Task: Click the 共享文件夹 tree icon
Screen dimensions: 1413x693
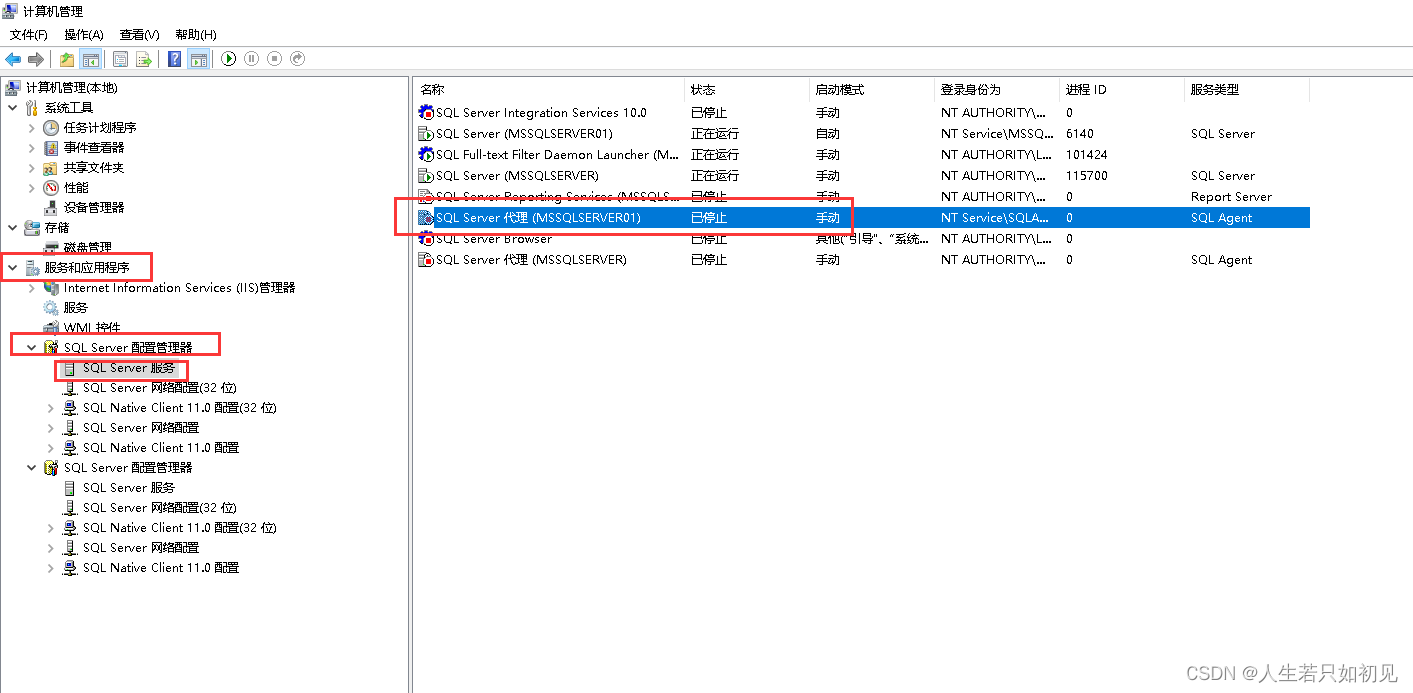Action: [x=52, y=168]
